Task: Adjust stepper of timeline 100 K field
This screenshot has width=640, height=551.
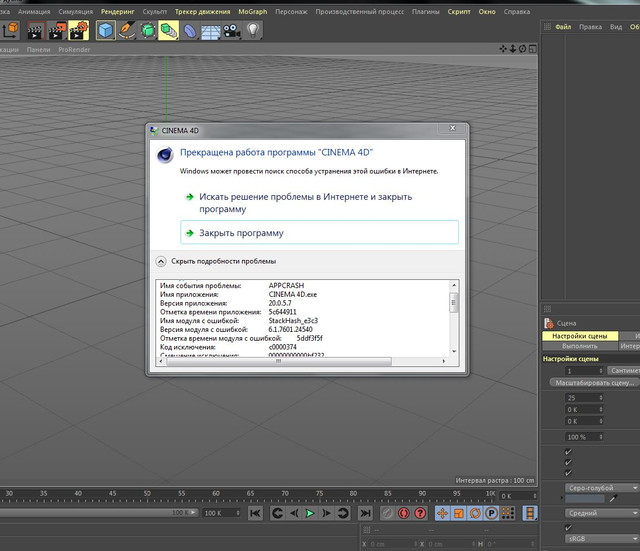Action: point(238,513)
